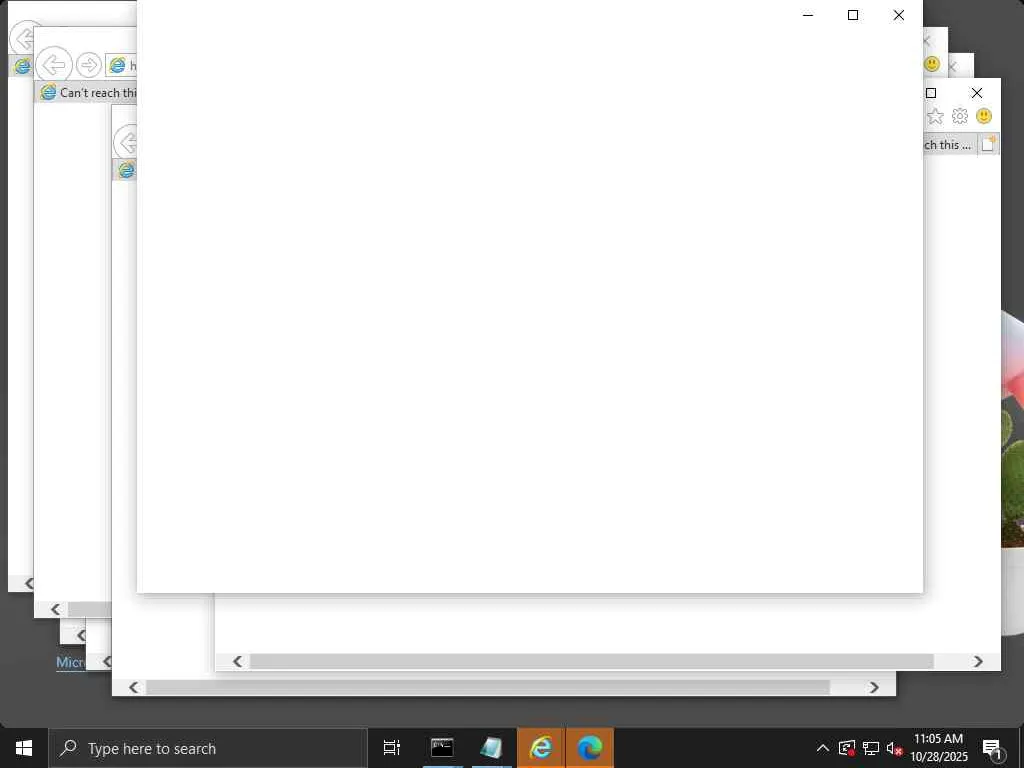Click right scroll arrow of the bottommost scrollbar
Viewport: 1024px width, 768px height.
click(x=874, y=687)
